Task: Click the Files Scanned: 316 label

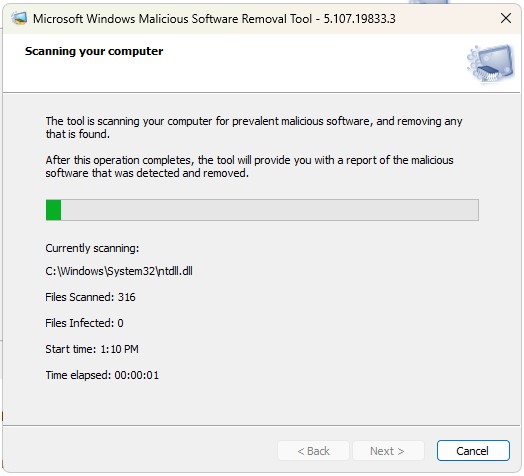Action: tap(90, 297)
